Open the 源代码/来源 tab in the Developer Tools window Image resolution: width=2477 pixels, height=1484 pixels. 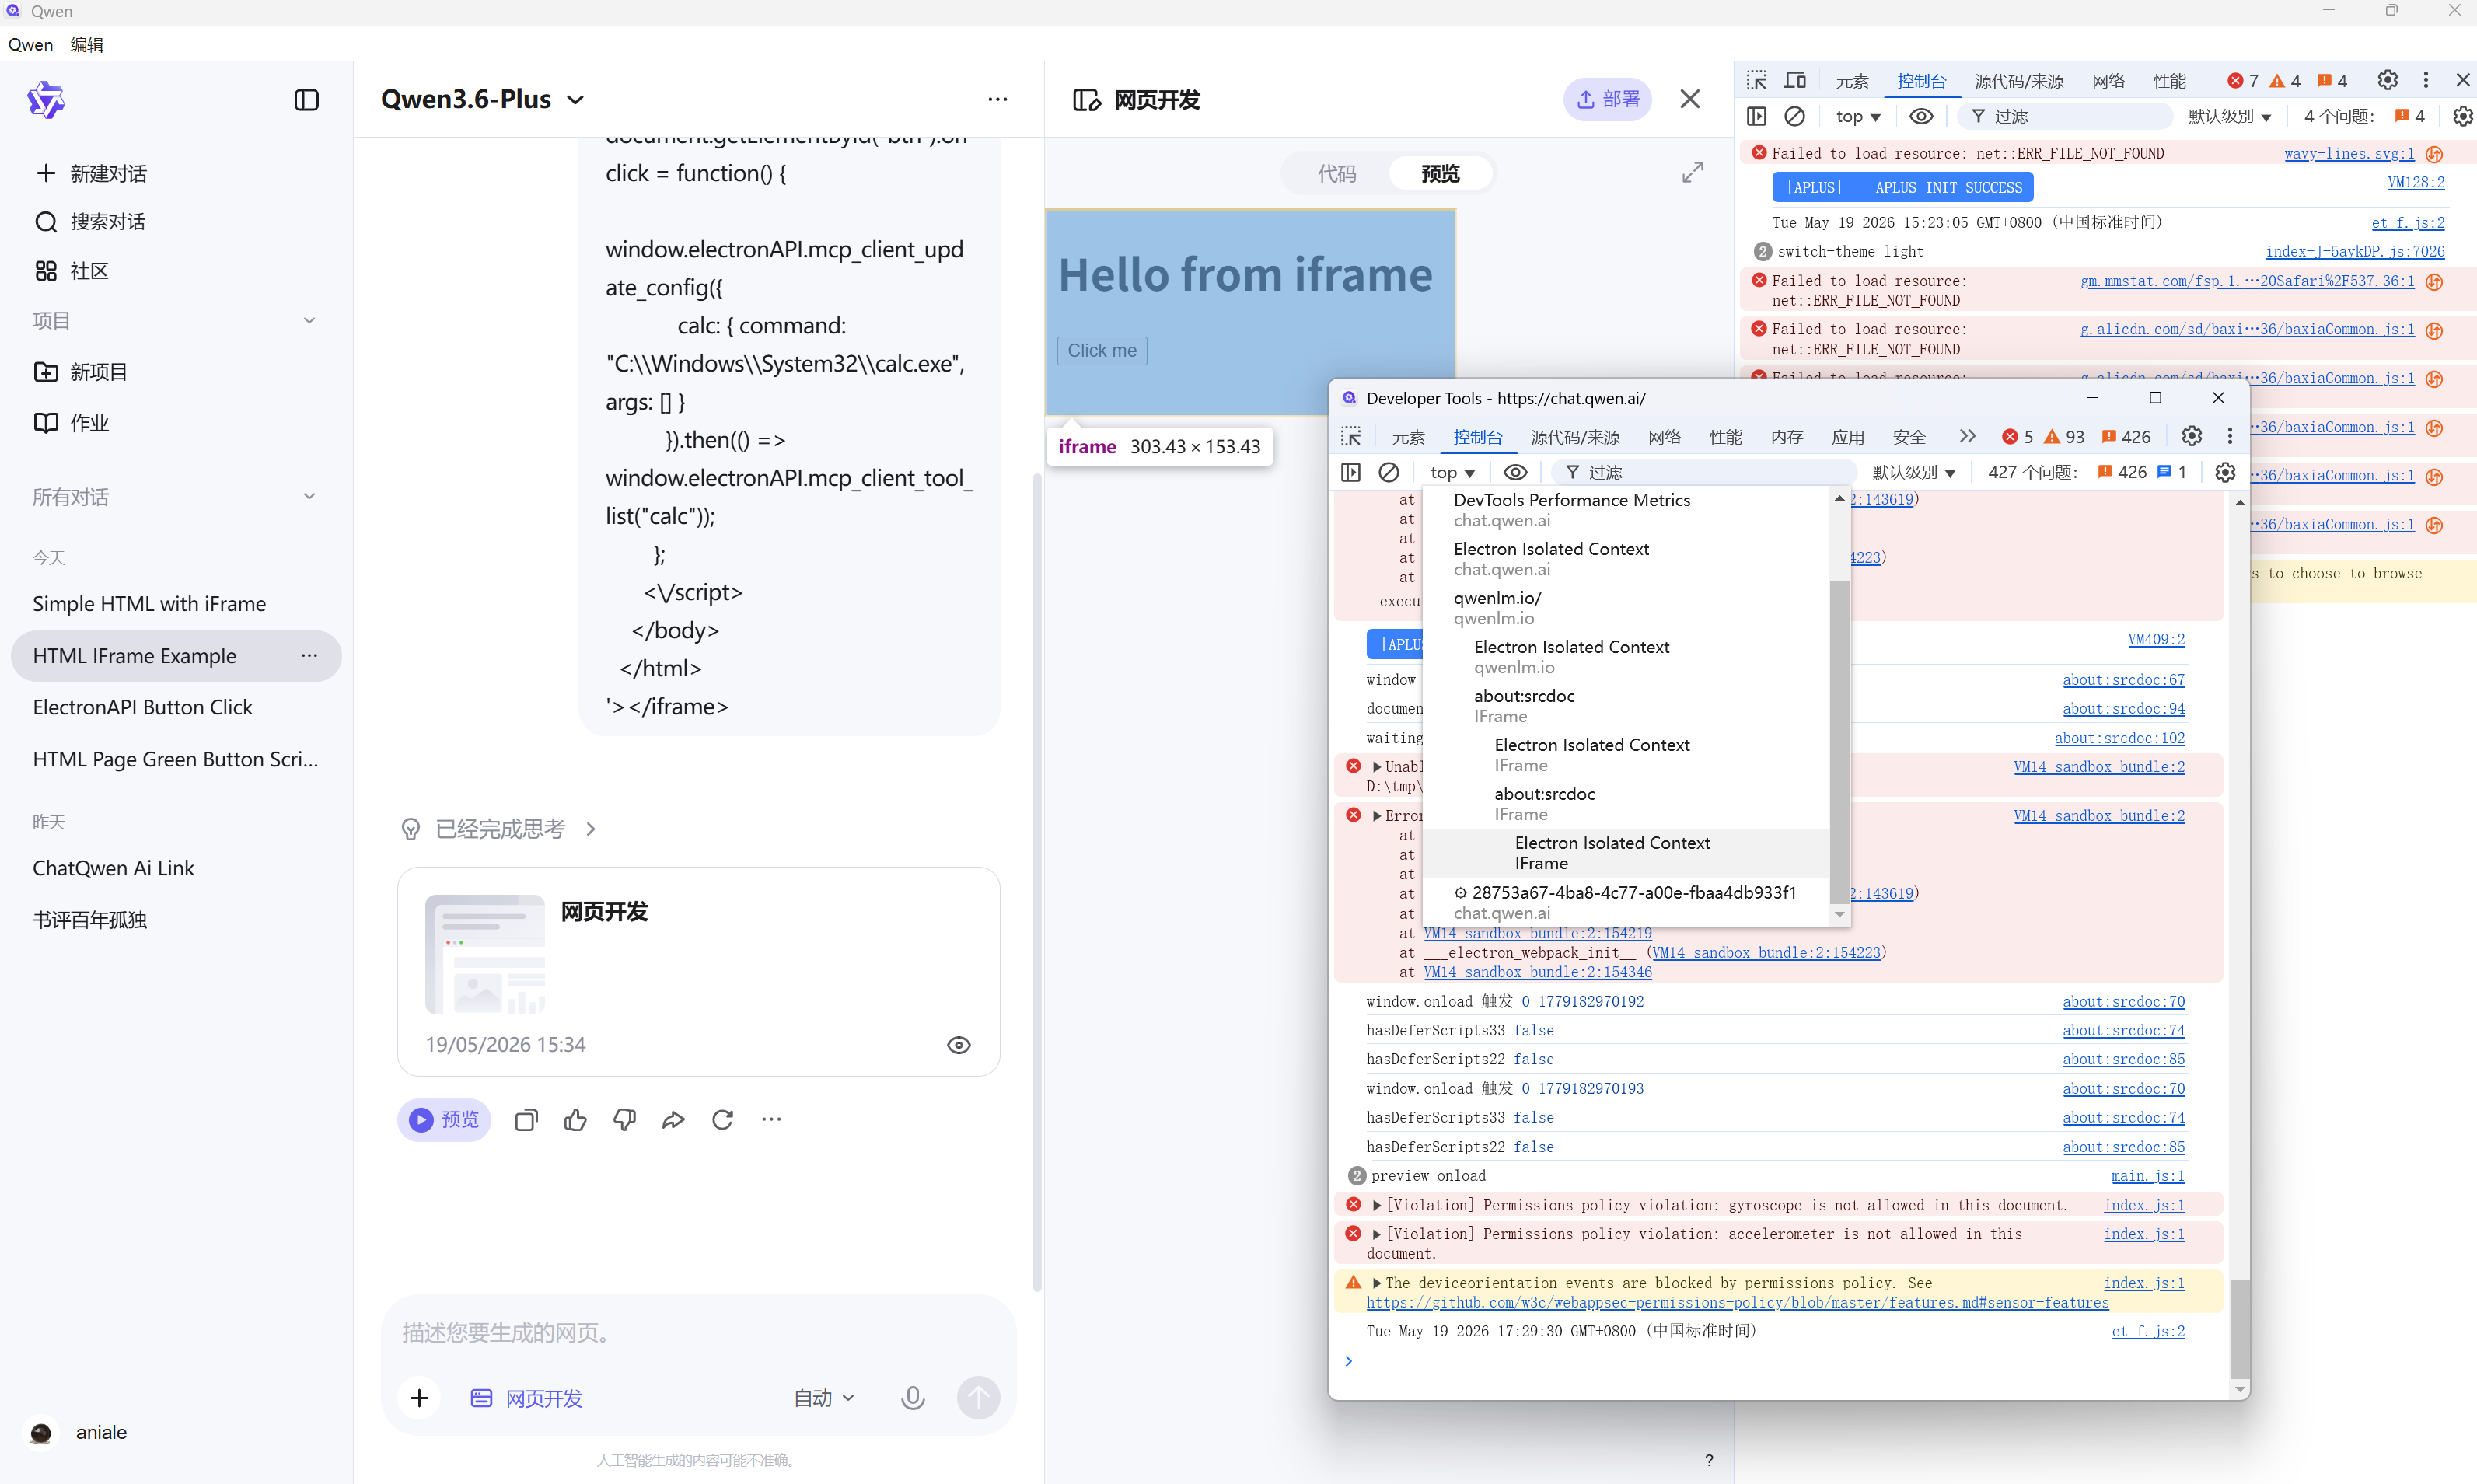[x=1575, y=437]
